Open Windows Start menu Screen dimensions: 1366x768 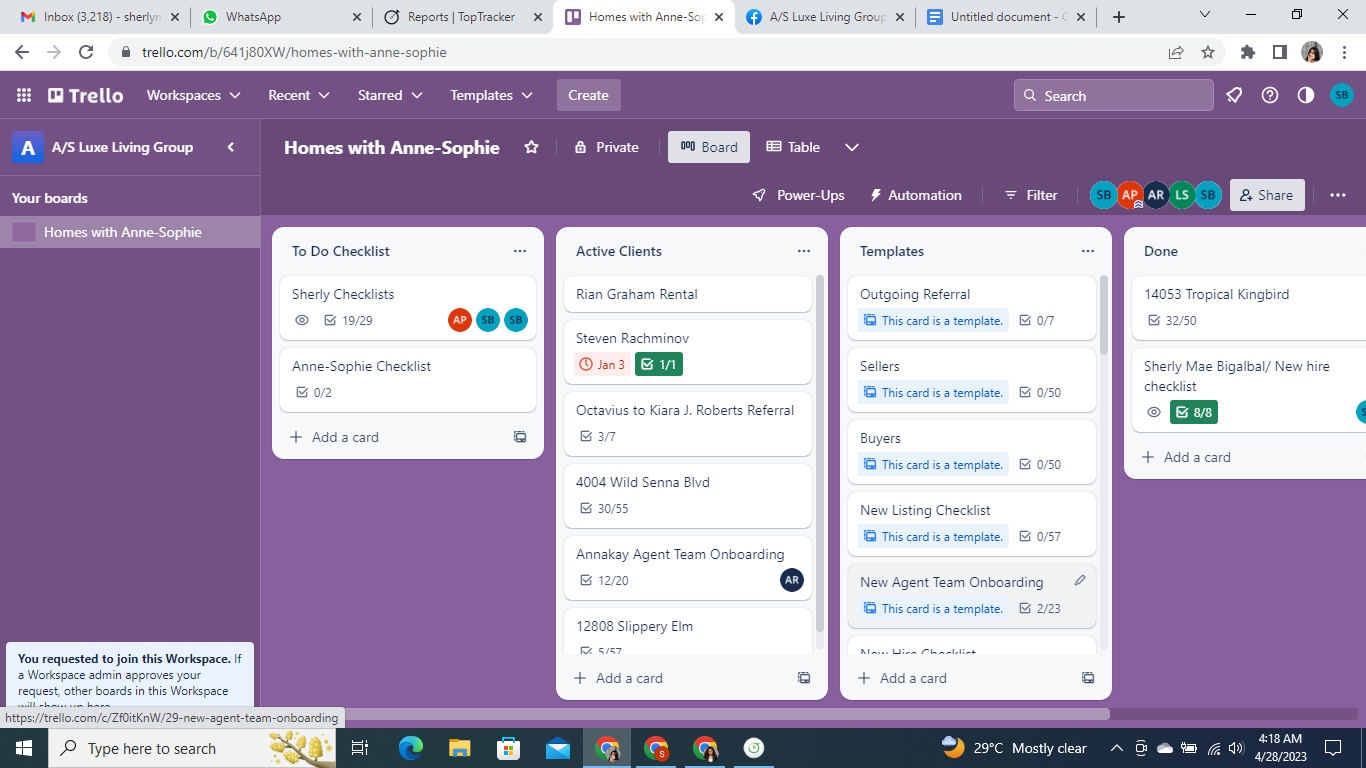[x=24, y=748]
